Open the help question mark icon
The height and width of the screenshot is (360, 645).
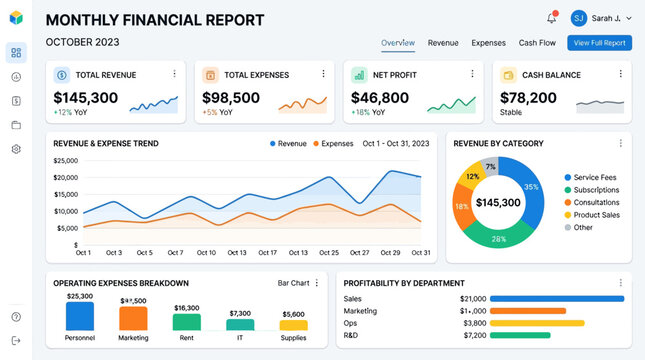point(16,317)
